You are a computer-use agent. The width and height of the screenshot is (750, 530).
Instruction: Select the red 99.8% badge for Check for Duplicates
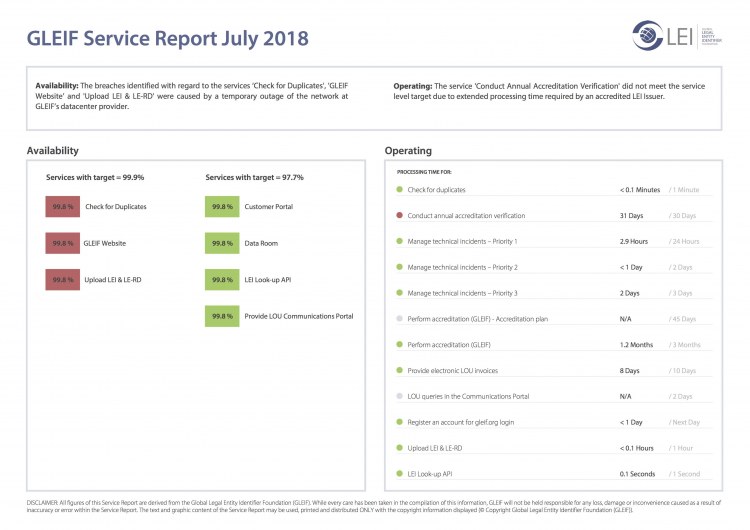point(62,207)
